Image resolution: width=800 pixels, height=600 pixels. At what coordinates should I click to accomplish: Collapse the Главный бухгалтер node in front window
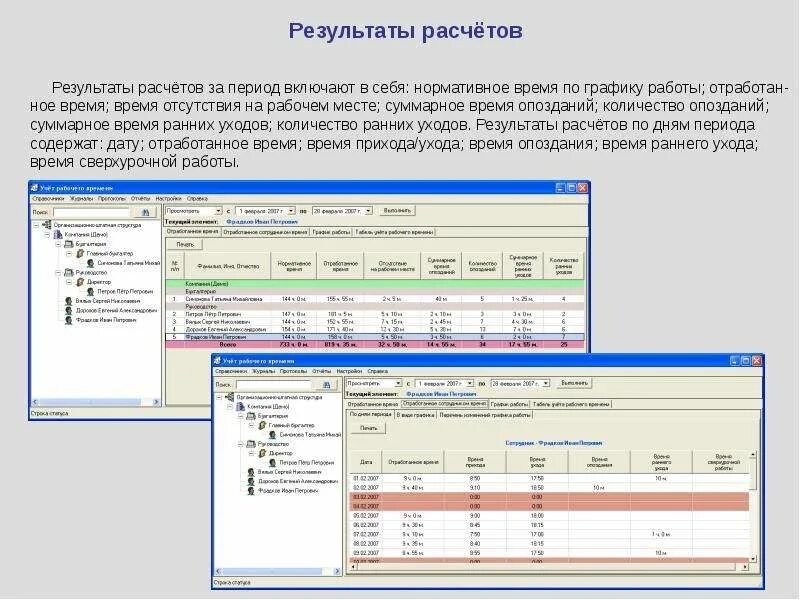pyautogui.click(x=251, y=425)
